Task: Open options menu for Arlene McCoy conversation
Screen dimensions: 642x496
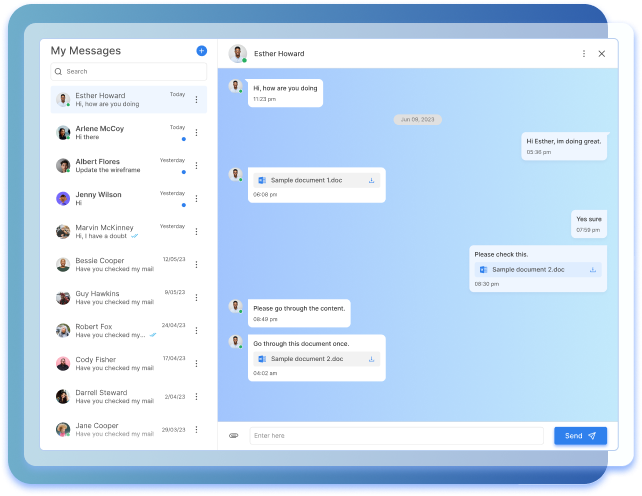Action: tap(196, 132)
